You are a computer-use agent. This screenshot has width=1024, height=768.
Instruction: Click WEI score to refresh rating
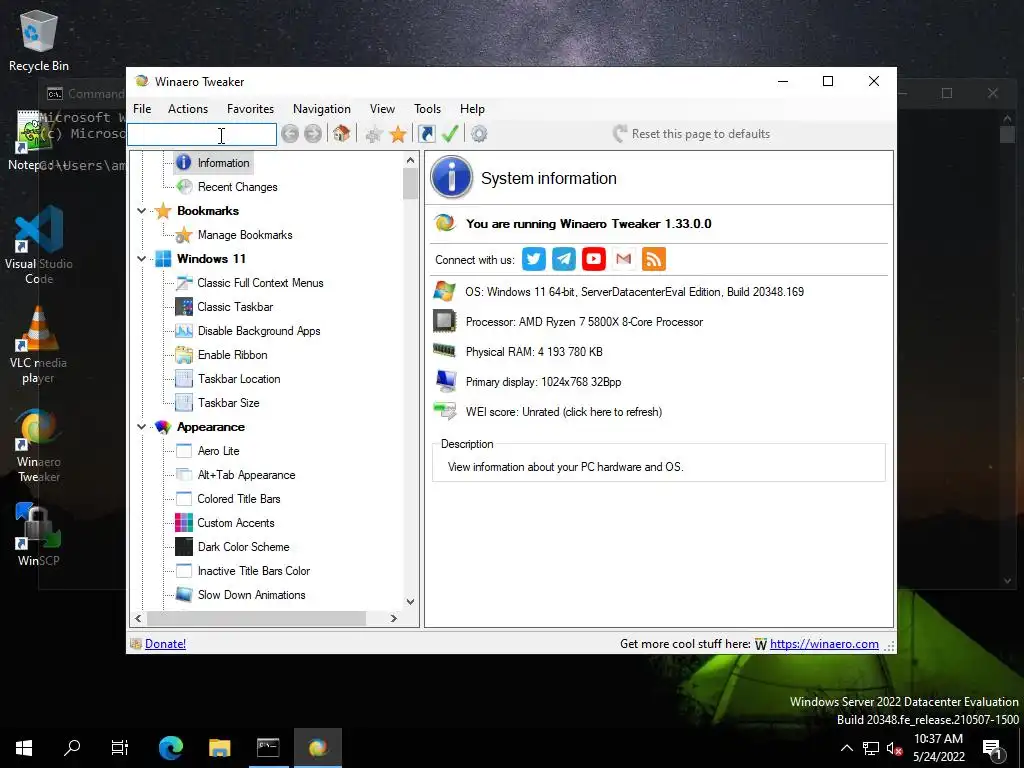(x=564, y=412)
